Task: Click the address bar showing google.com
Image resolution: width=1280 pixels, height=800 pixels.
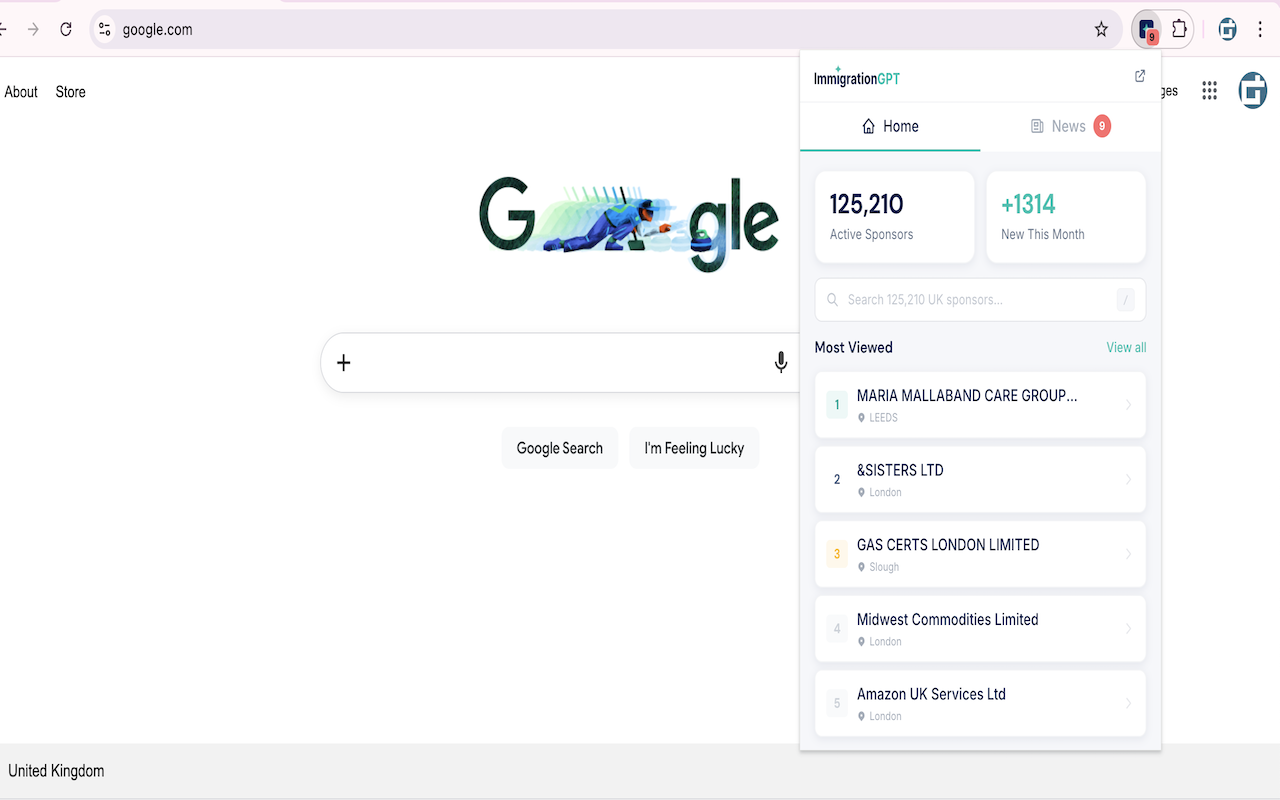Action: pos(605,29)
